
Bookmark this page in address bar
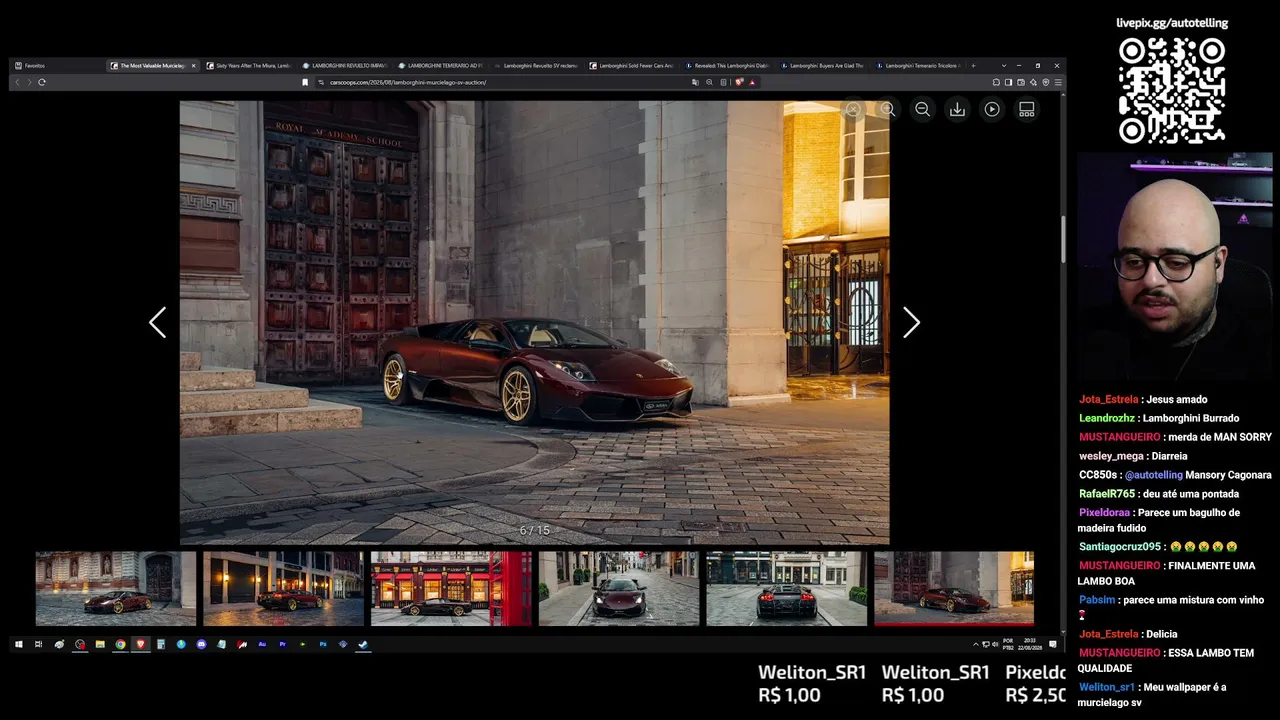click(x=305, y=82)
